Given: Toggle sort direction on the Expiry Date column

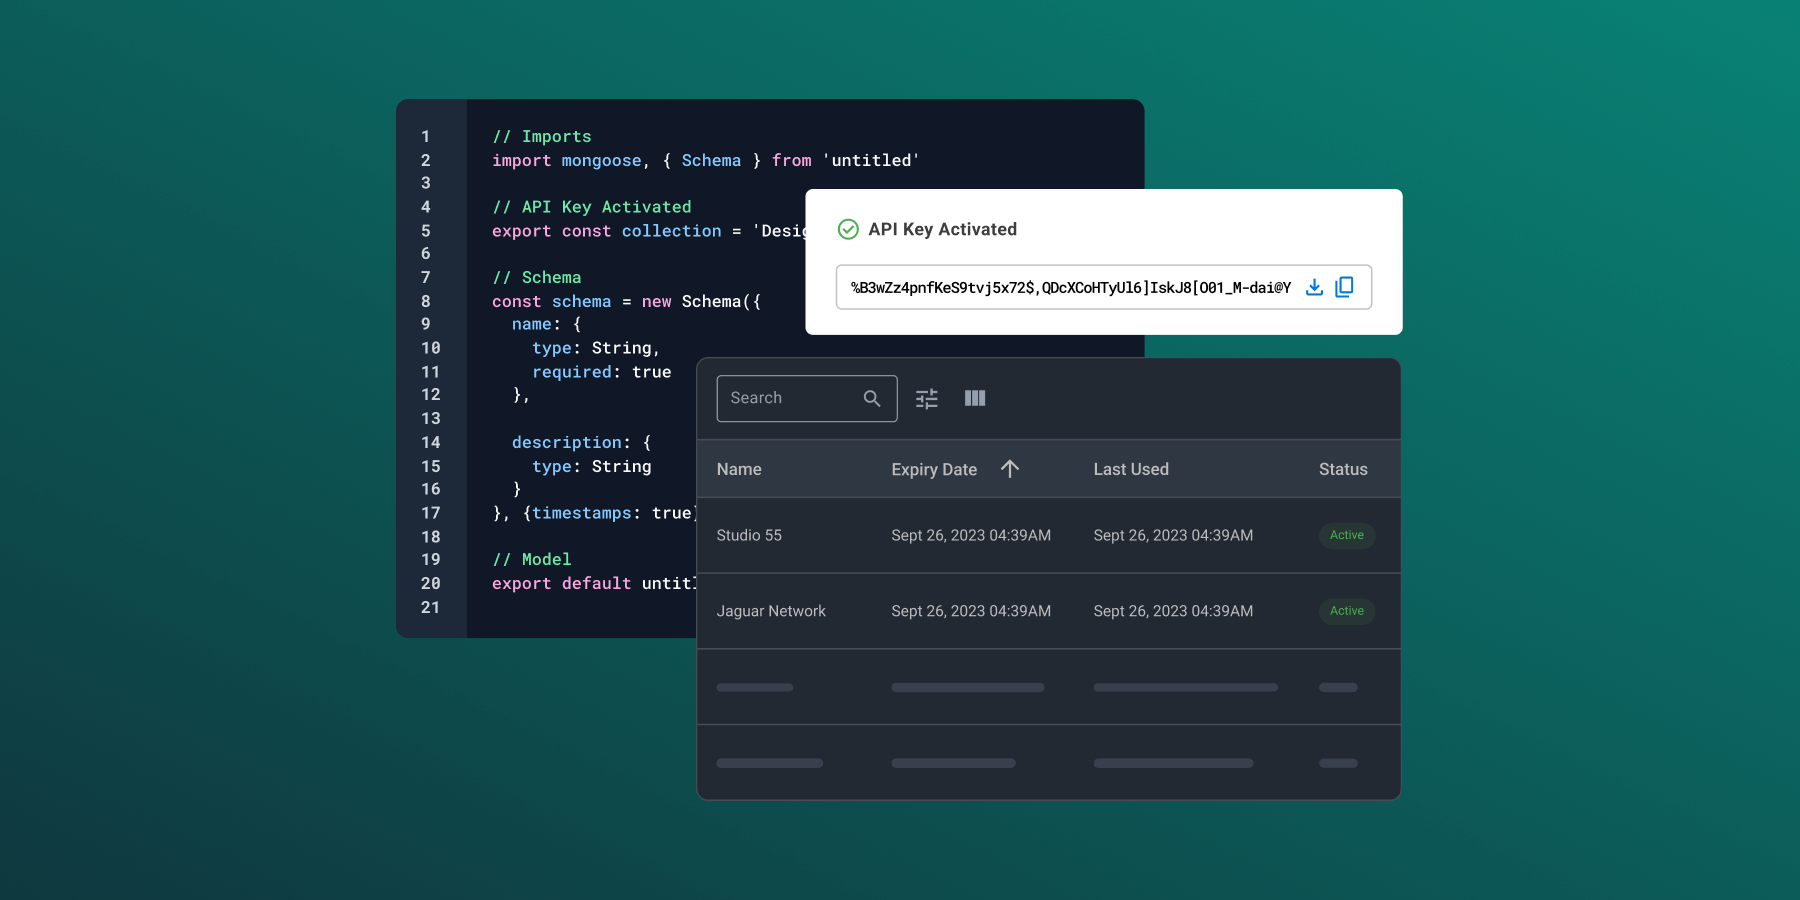Looking at the screenshot, I should tap(1010, 468).
